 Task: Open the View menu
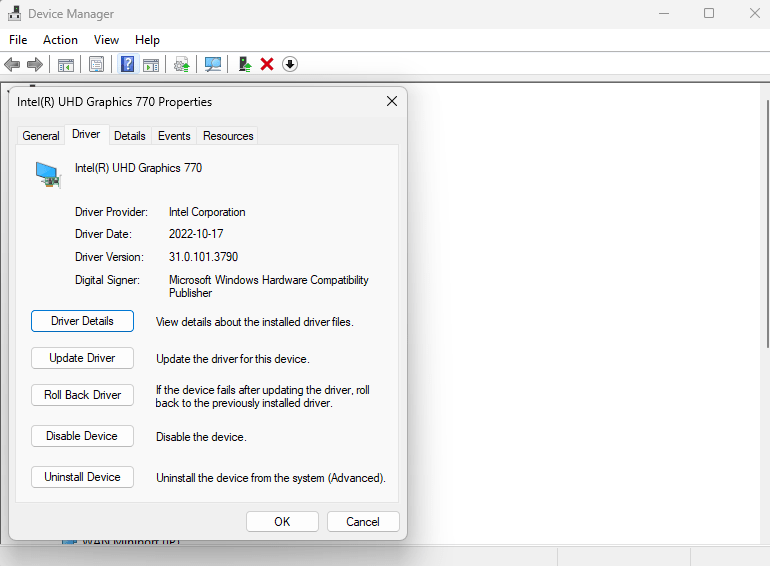pyautogui.click(x=107, y=40)
